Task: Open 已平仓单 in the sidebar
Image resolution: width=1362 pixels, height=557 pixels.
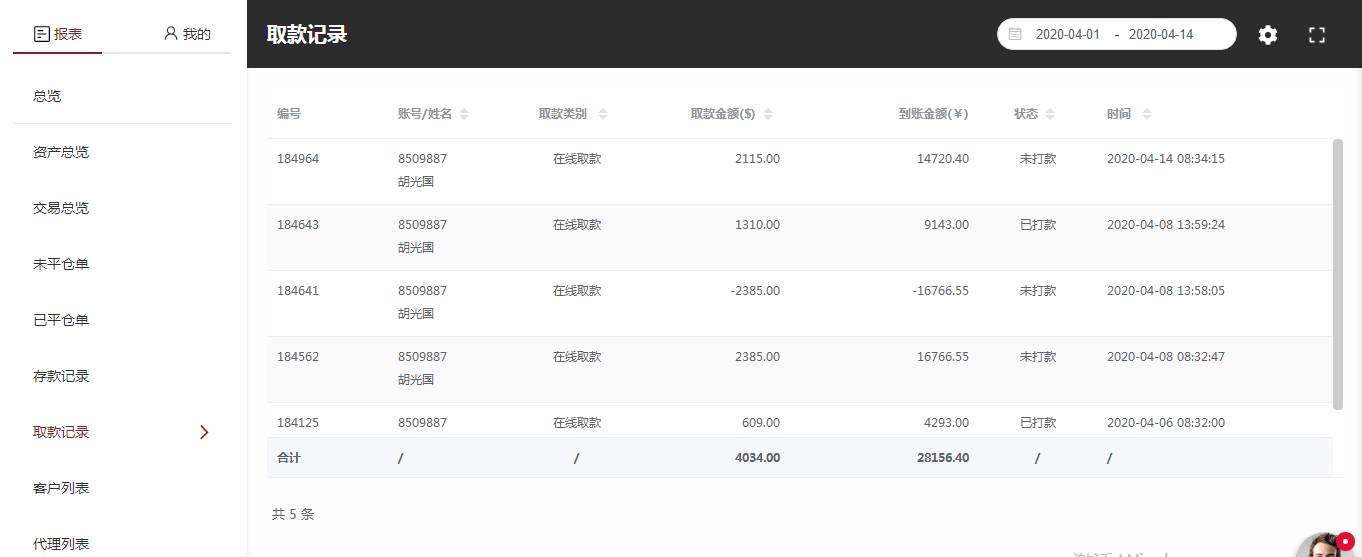Action: (61, 320)
